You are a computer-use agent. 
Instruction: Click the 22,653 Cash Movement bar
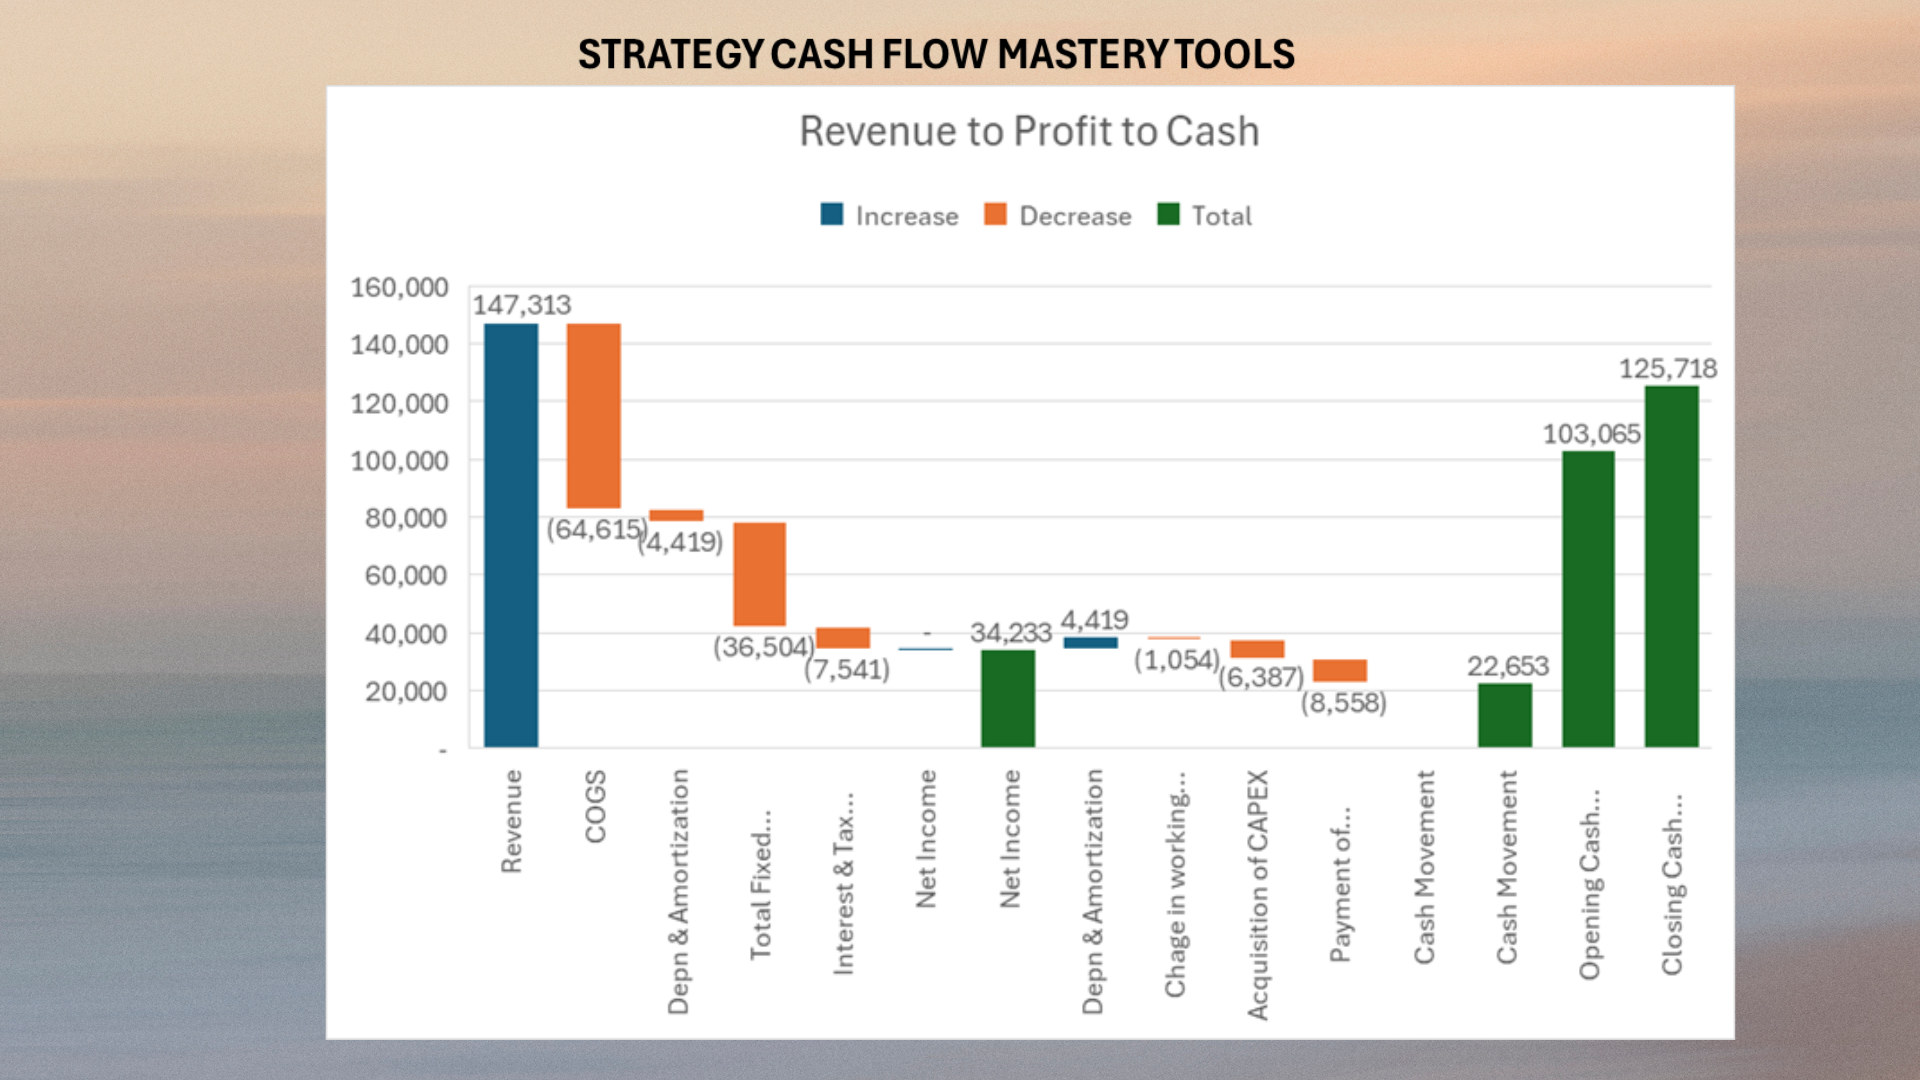coord(1505,715)
